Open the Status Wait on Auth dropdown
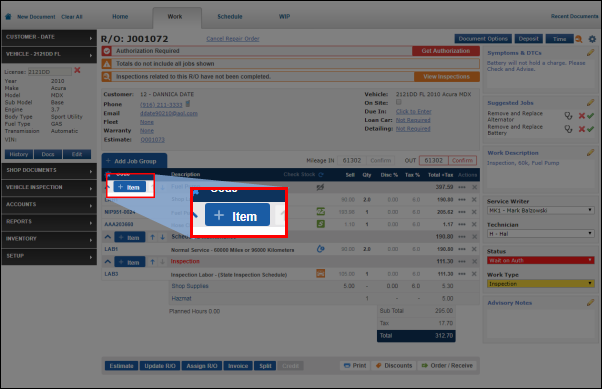 click(541, 260)
